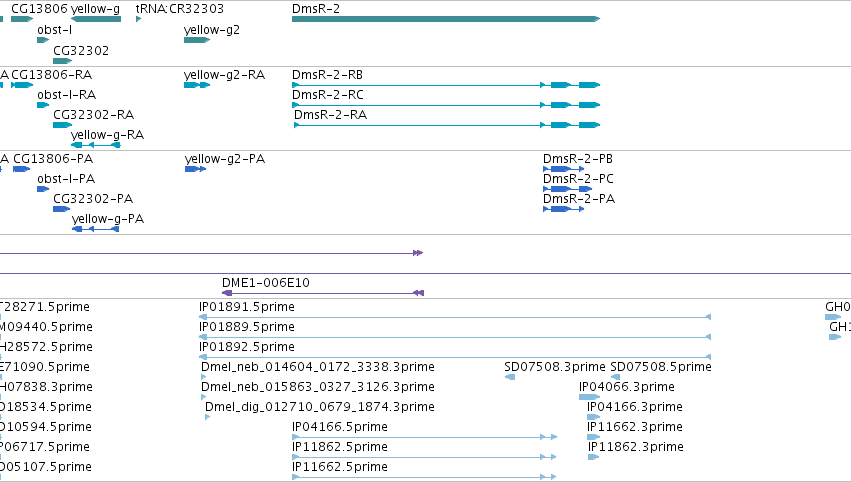This screenshot has width=851, height=482.
Task: Select the IP11862.5prime EST label
Action: [340, 447]
